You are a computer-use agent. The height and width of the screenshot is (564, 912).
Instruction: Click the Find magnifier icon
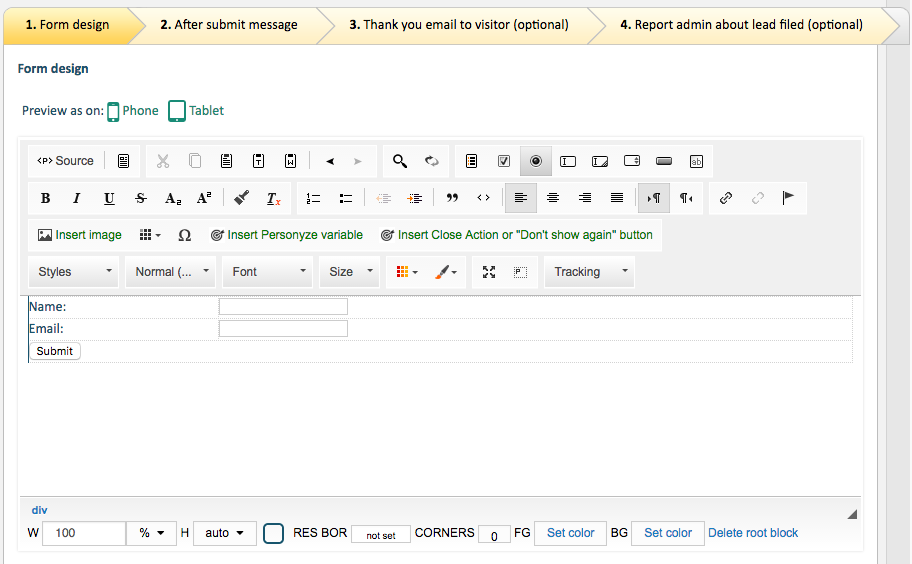point(400,161)
